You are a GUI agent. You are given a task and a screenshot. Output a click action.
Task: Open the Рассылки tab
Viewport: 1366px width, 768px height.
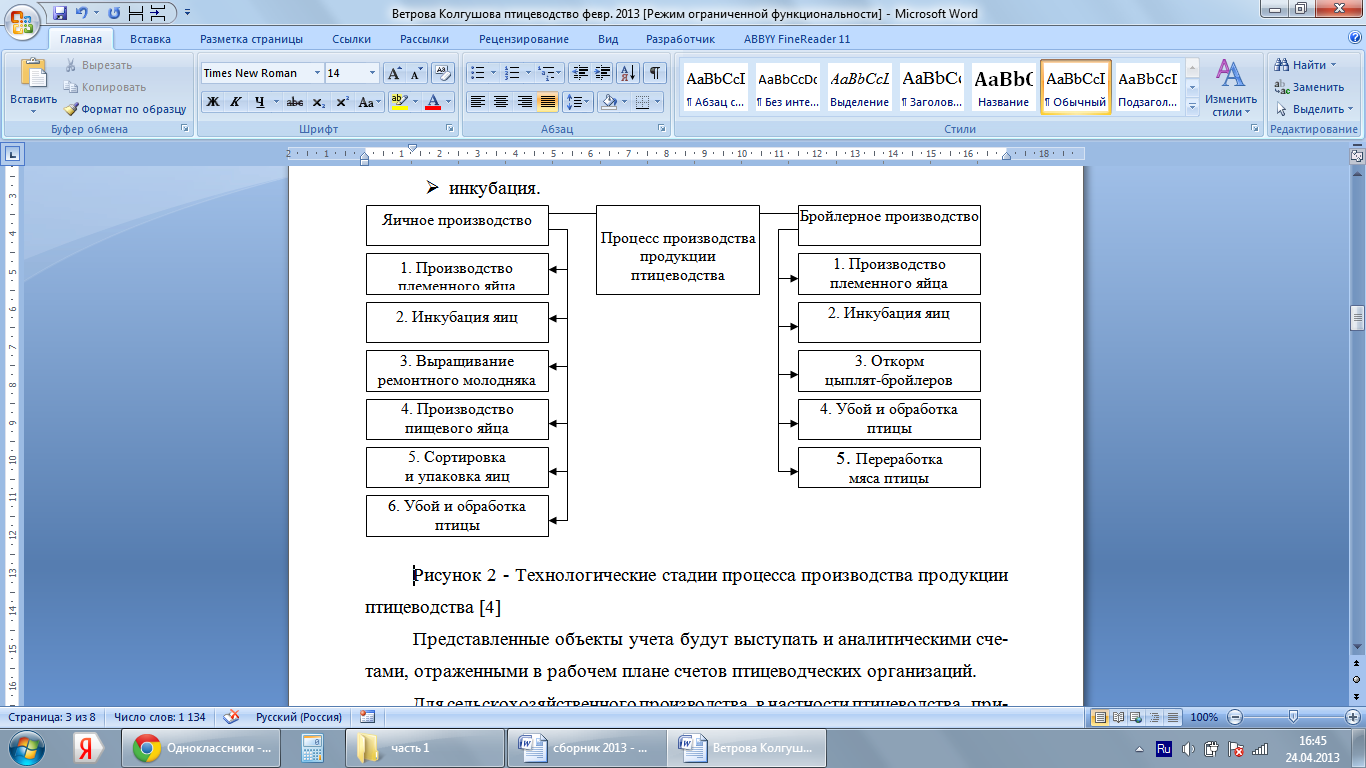tap(424, 39)
